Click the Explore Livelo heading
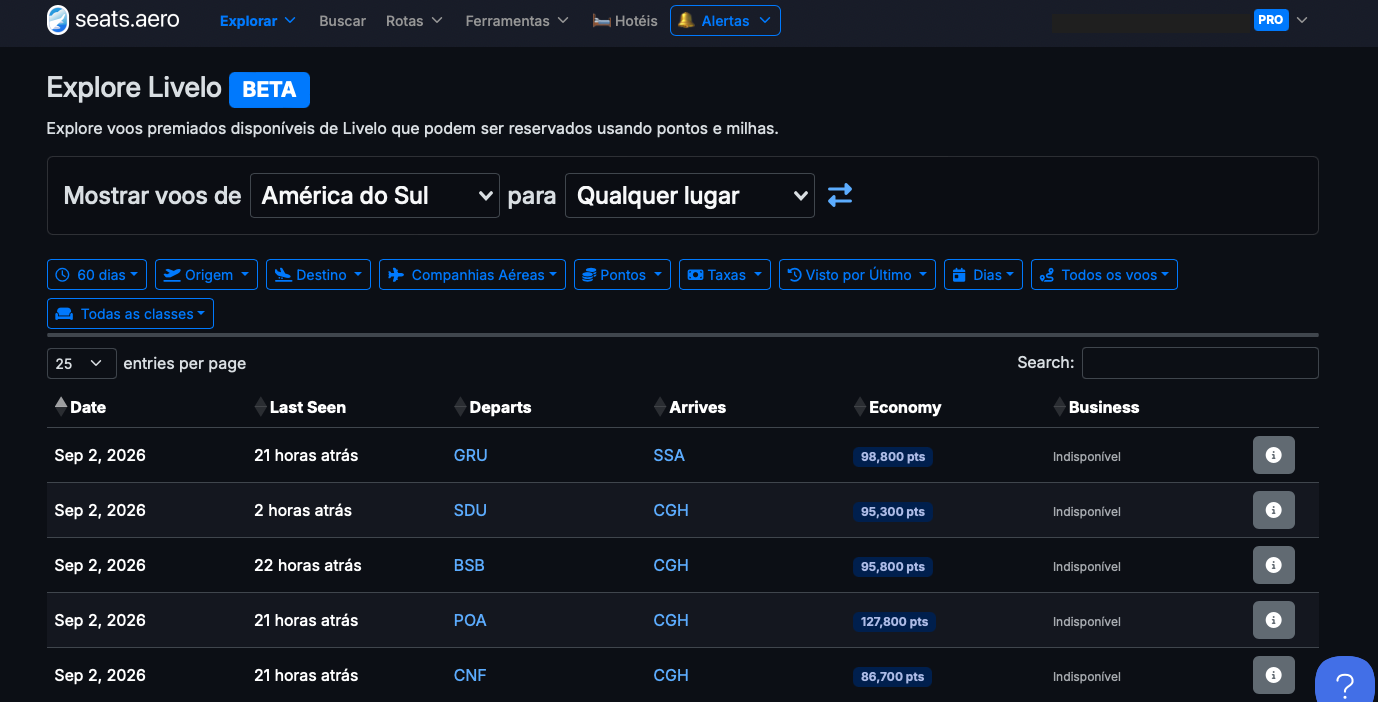The height and width of the screenshot is (702, 1378). (x=134, y=88)
